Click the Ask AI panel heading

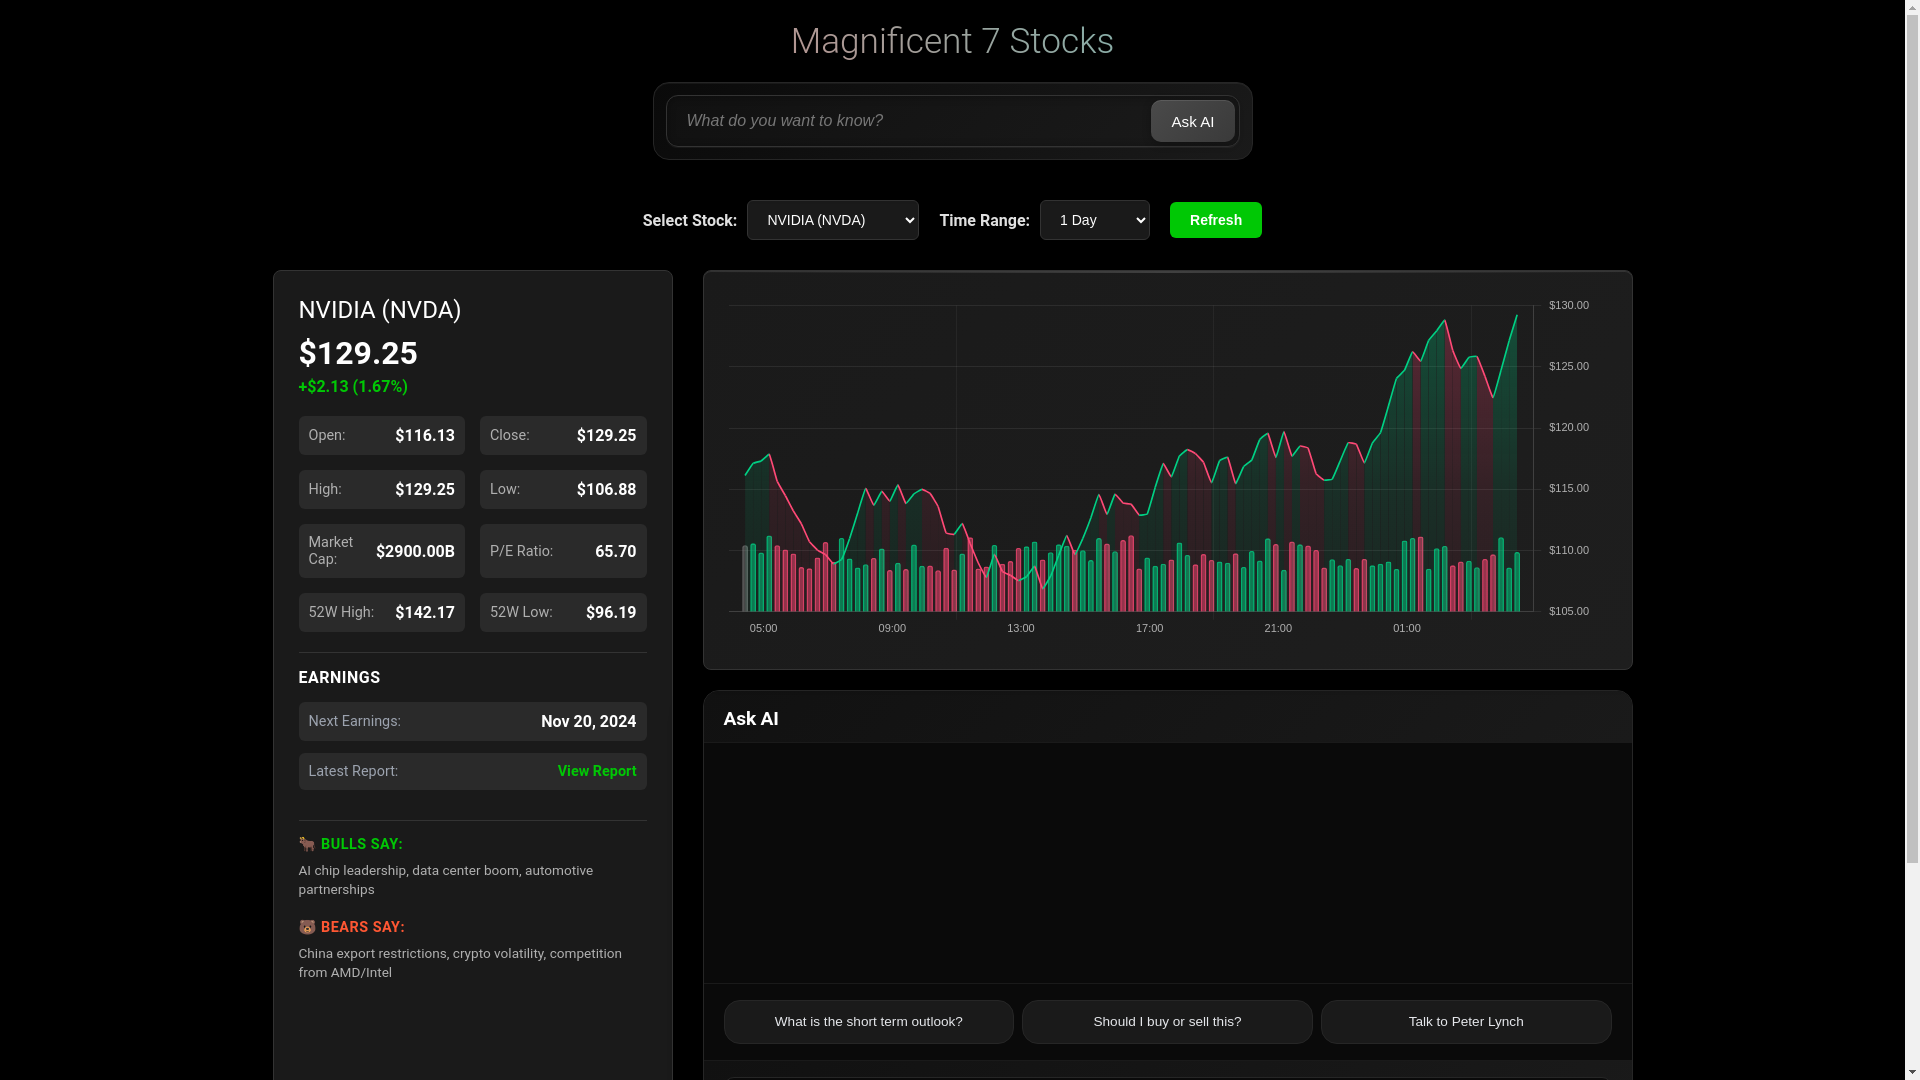[x=750, y=719]
